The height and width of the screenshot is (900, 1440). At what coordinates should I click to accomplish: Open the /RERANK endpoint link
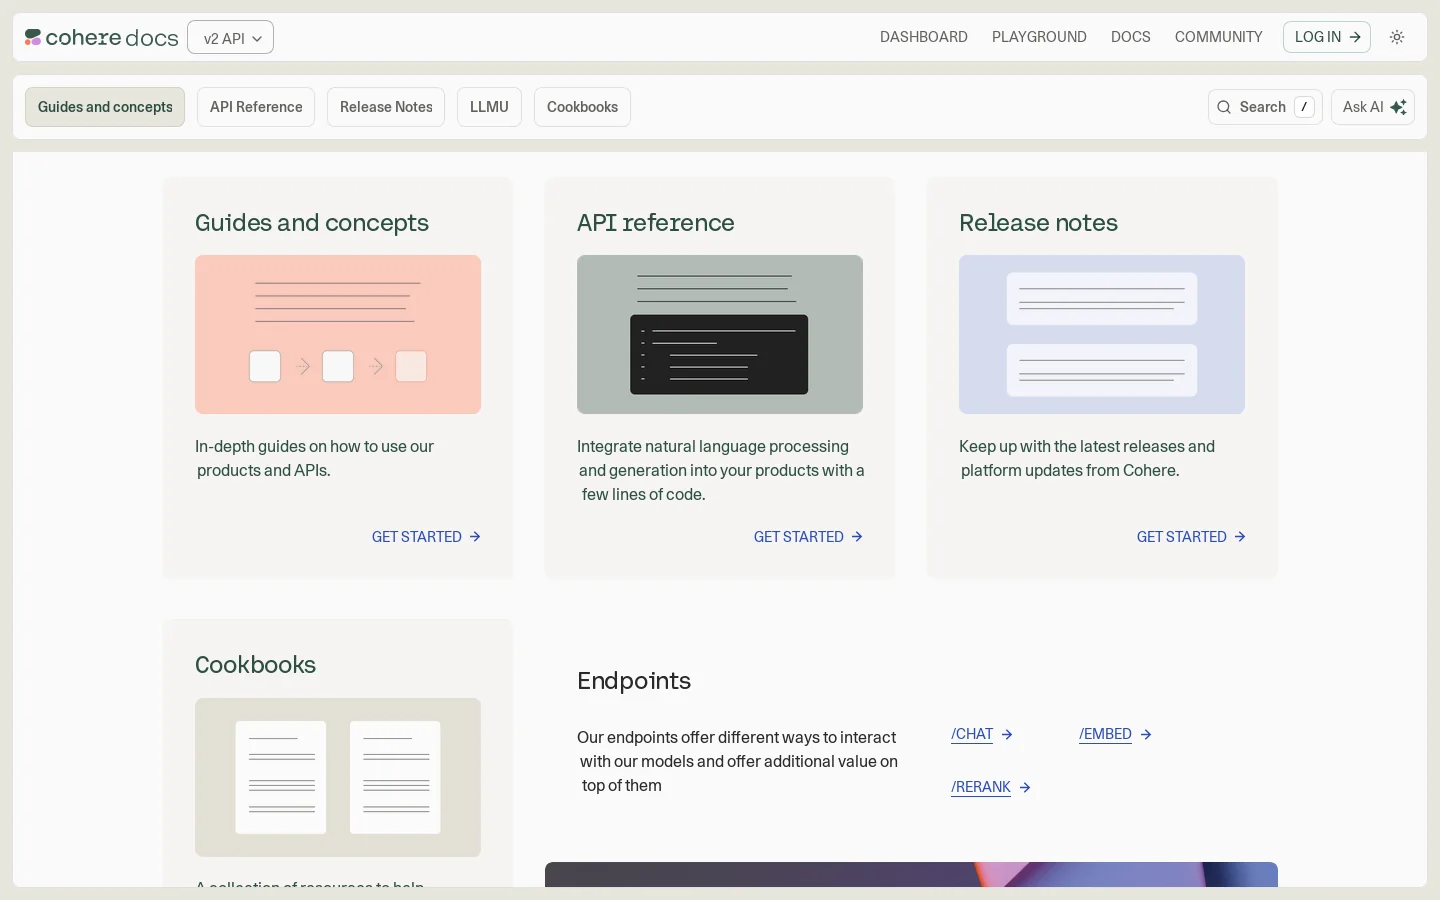[x=991, y=787]
